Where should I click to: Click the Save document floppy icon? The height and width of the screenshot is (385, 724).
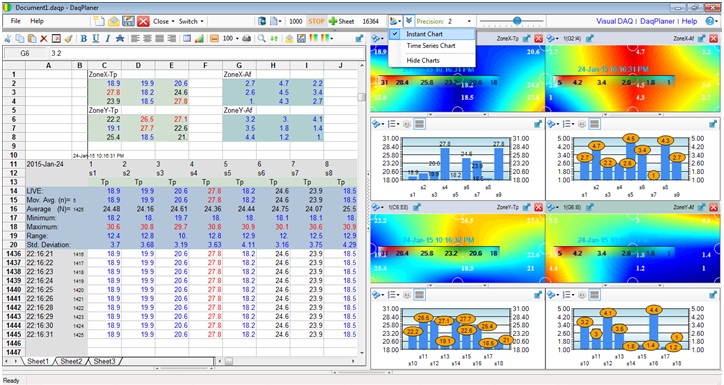coord(128,21)
